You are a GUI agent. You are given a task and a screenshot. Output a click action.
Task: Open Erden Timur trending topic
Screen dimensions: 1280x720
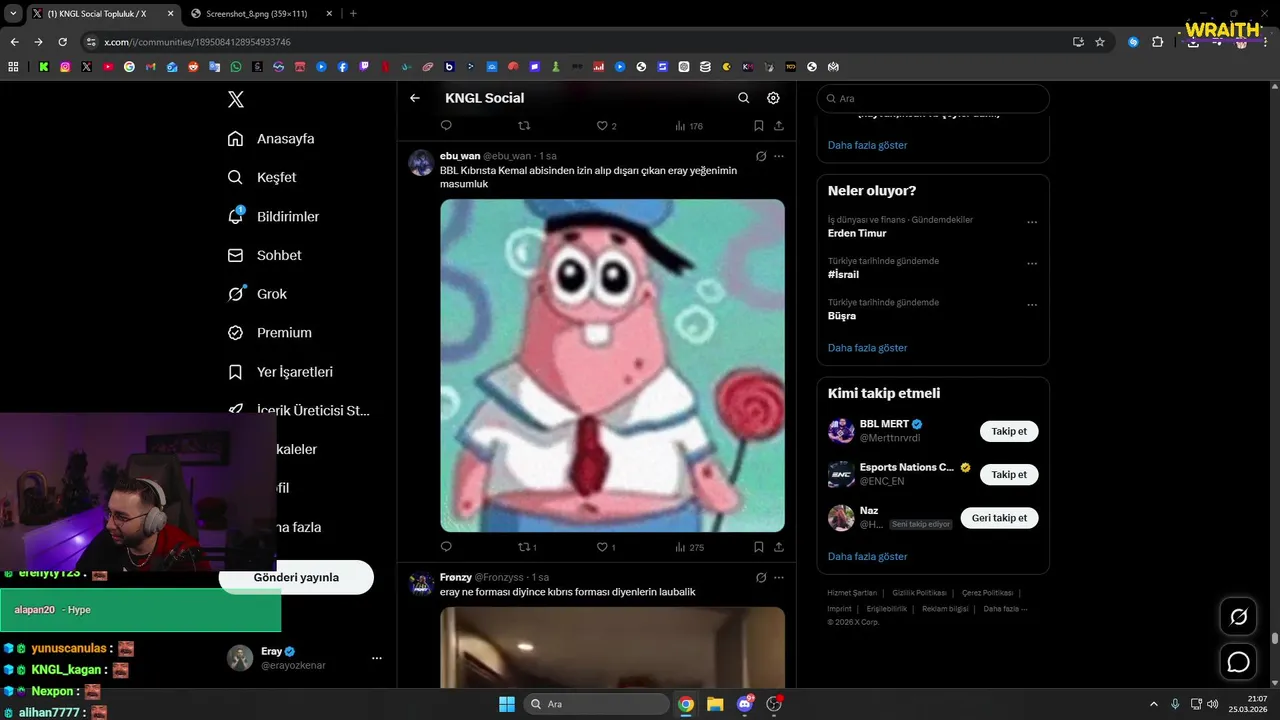(x=857, y=233)
